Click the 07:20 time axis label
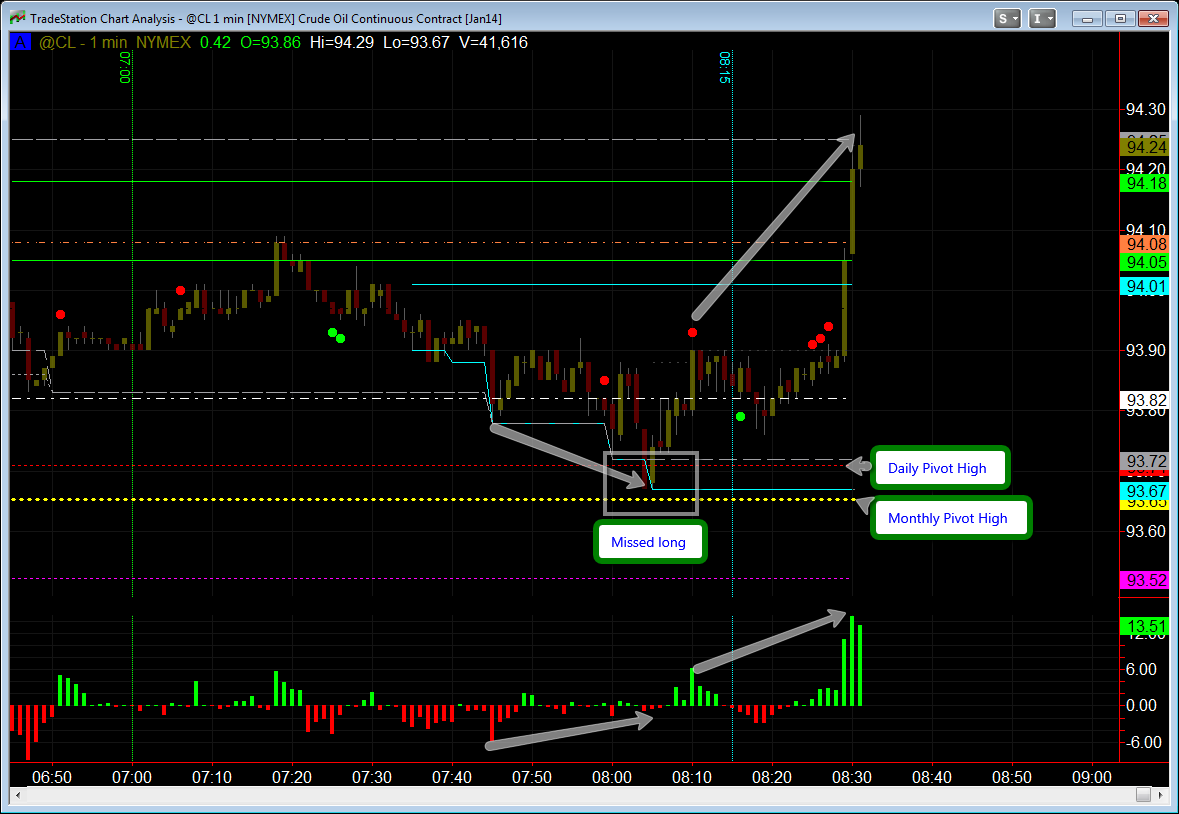 [292, 777]
